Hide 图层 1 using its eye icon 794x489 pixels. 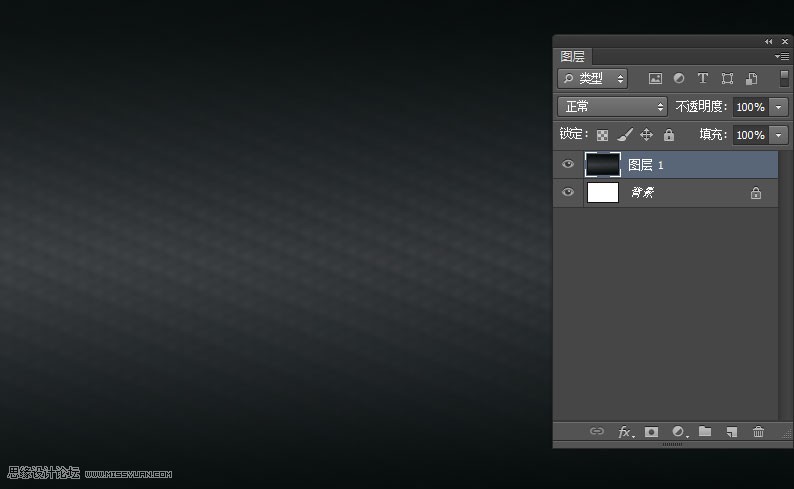click(x=568, y=164)
